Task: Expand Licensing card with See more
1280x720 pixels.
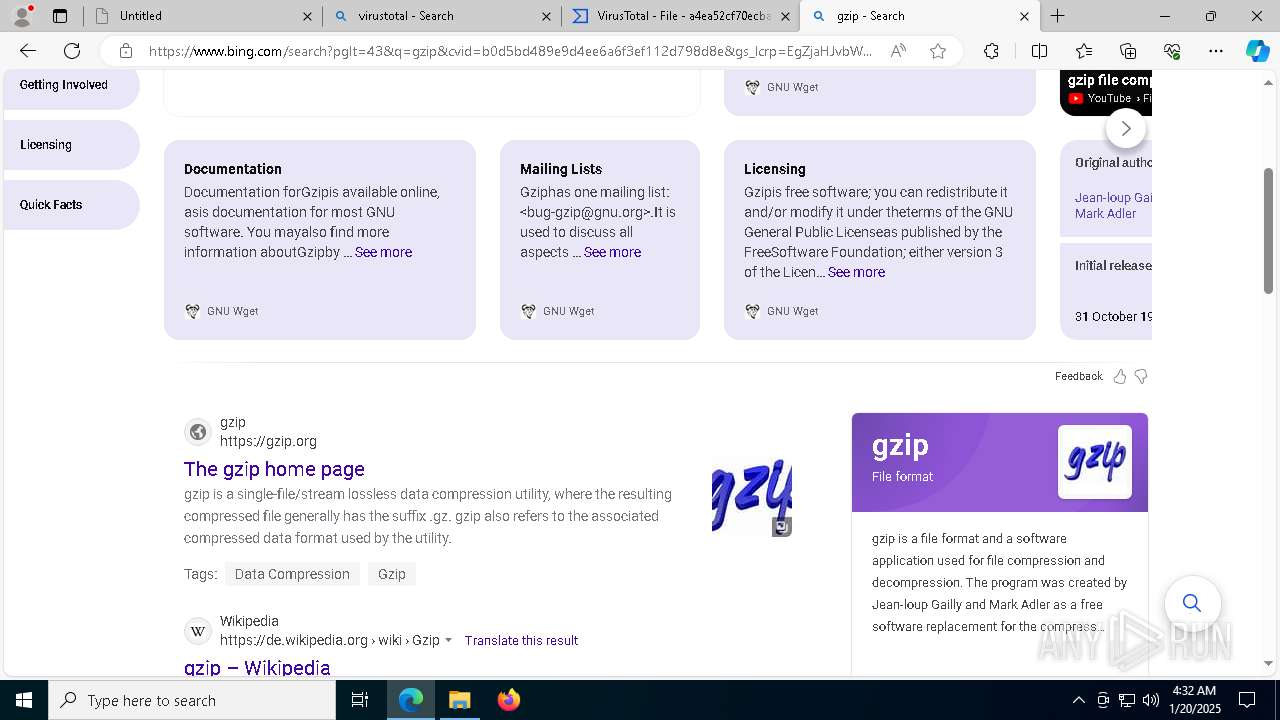Action: (856, 272)
